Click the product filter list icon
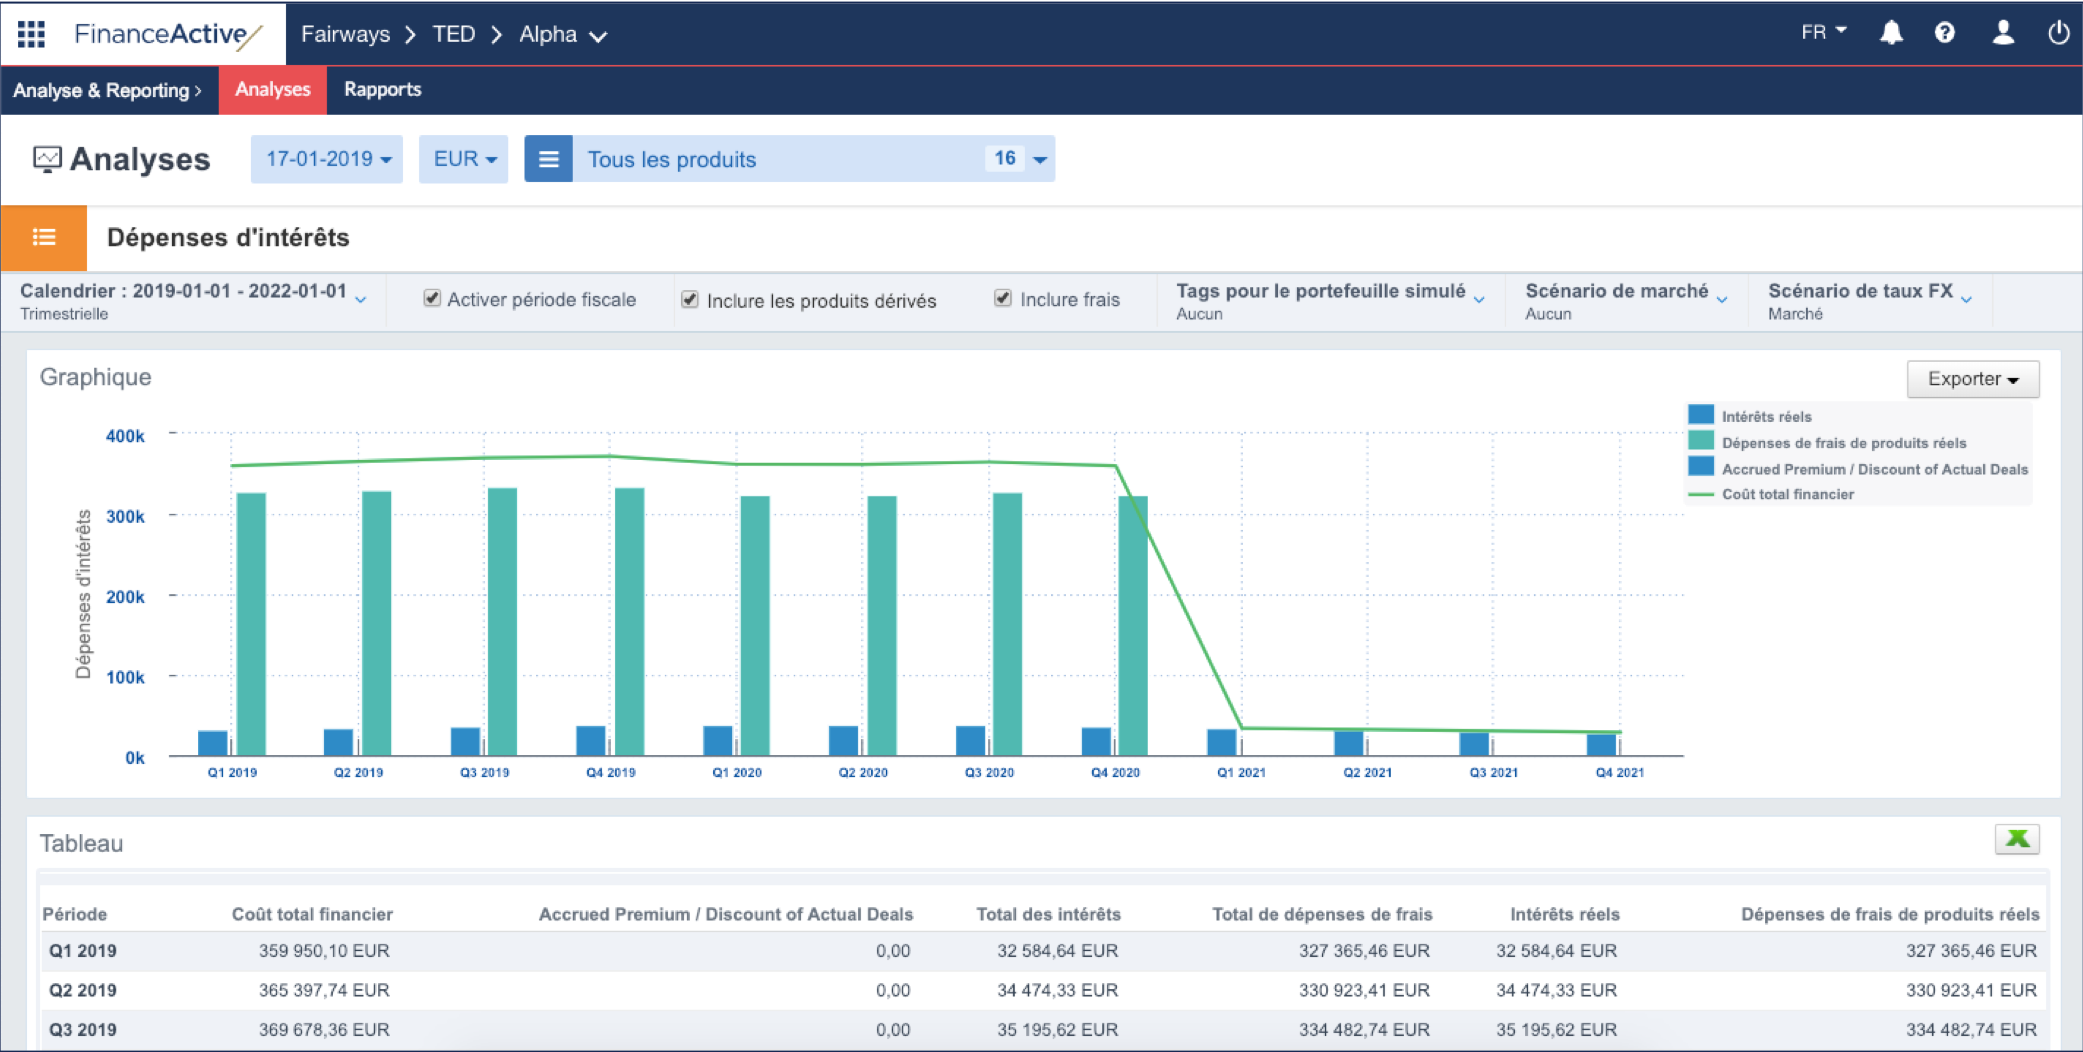Image resolution: width=2083 pixels, height=1052 pixels. pos(548,158)
